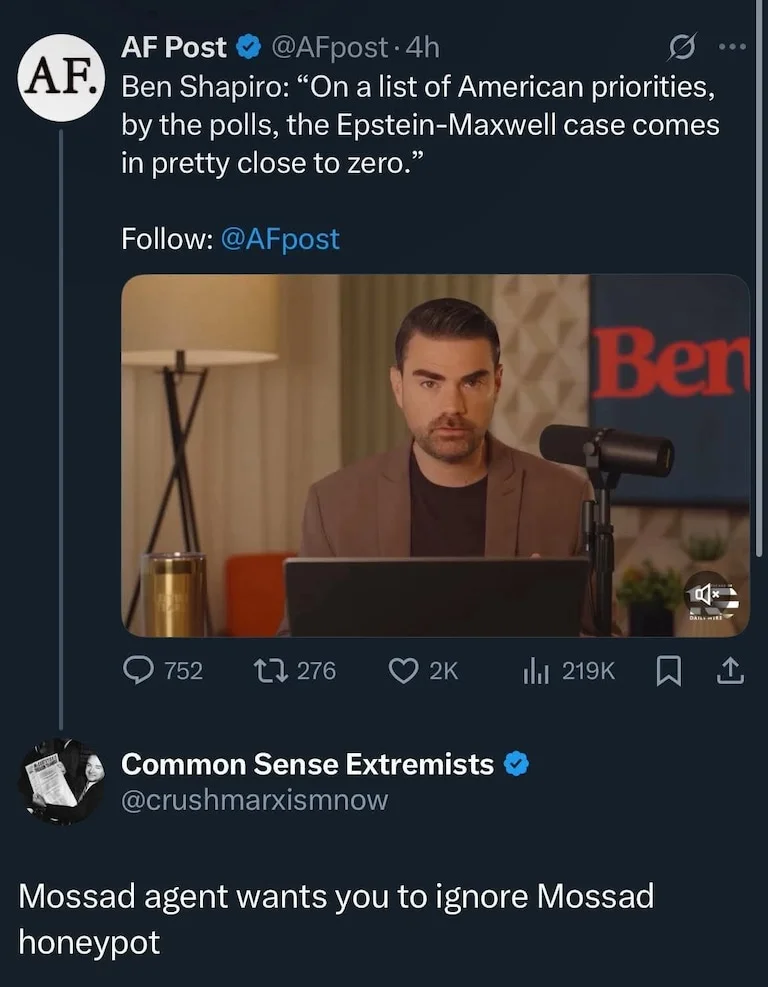Click the Common Sense Extremists verified badge
This screenshot has height=987, width=768.
514,764
